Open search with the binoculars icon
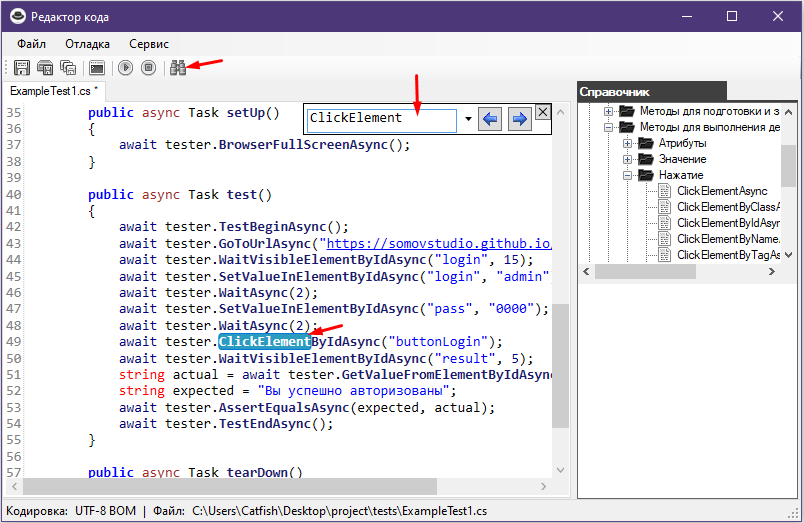The height and width of the screenshot is (523, 804). click(178, 68)
